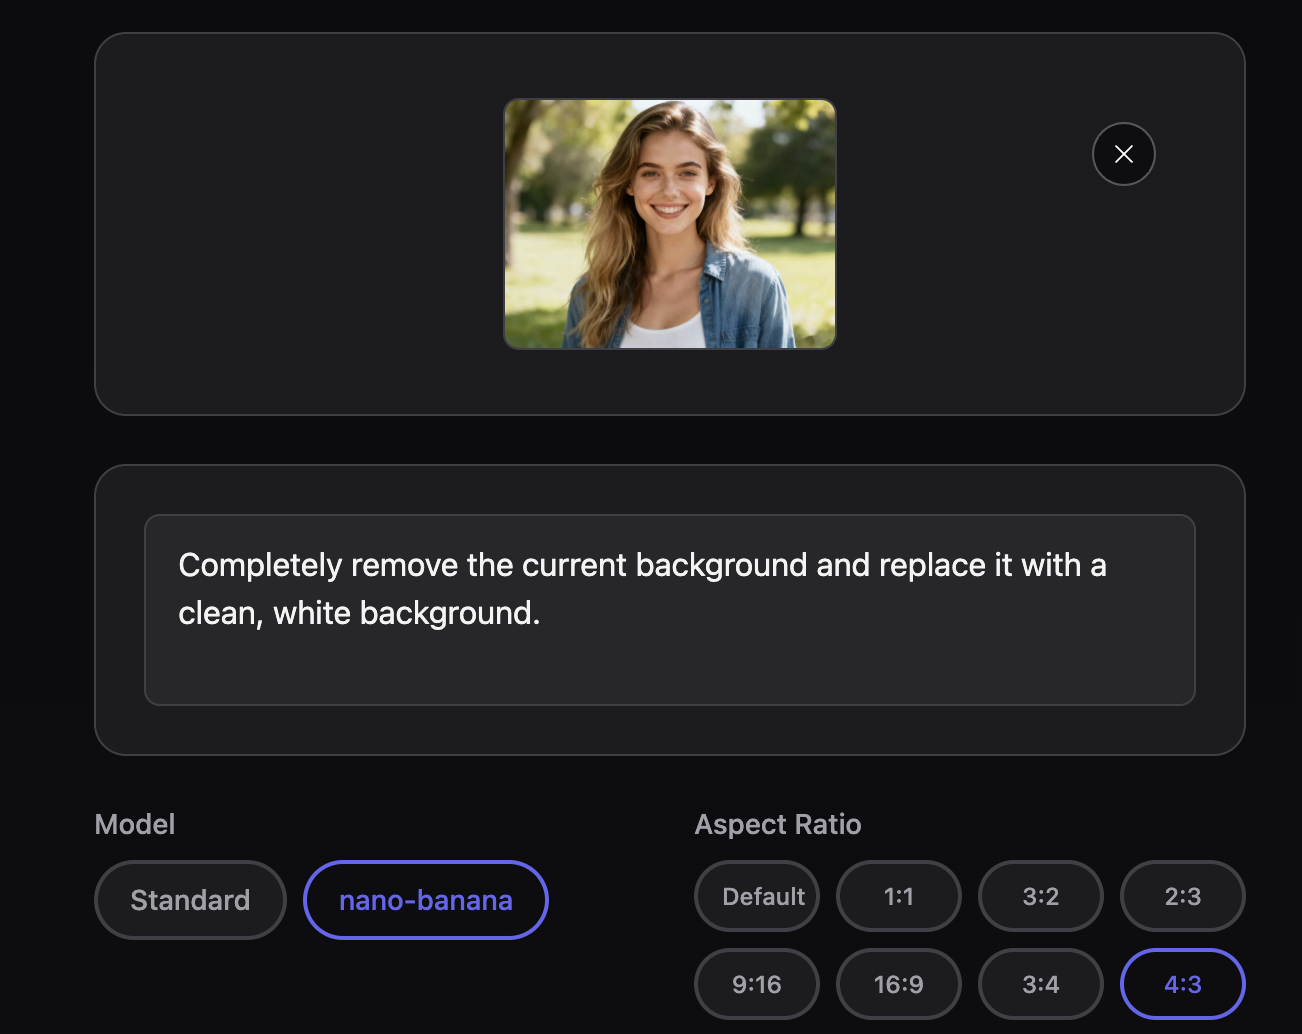Image resolution: width=1302 pixels, height=1034 pixels.
Task: Remove the uploaded photo via the X icon
Action: (1123, 154)
